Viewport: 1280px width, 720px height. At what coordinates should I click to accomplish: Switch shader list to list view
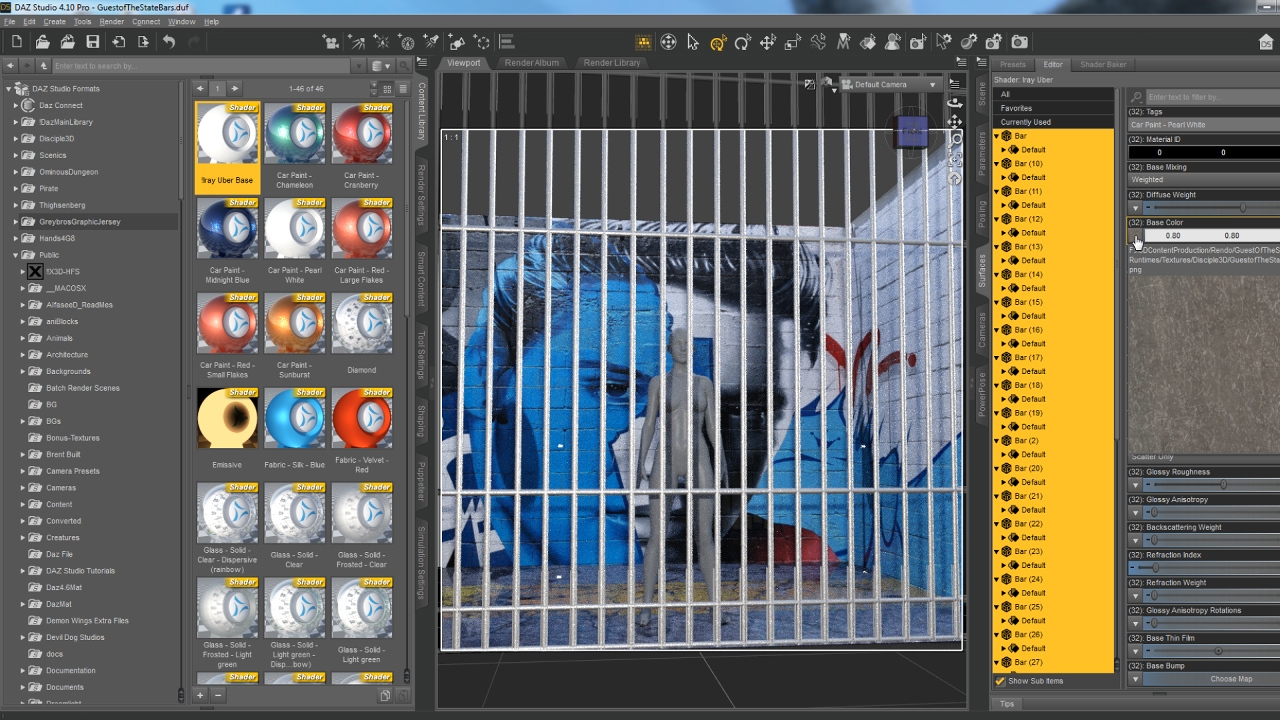[403, 89]
